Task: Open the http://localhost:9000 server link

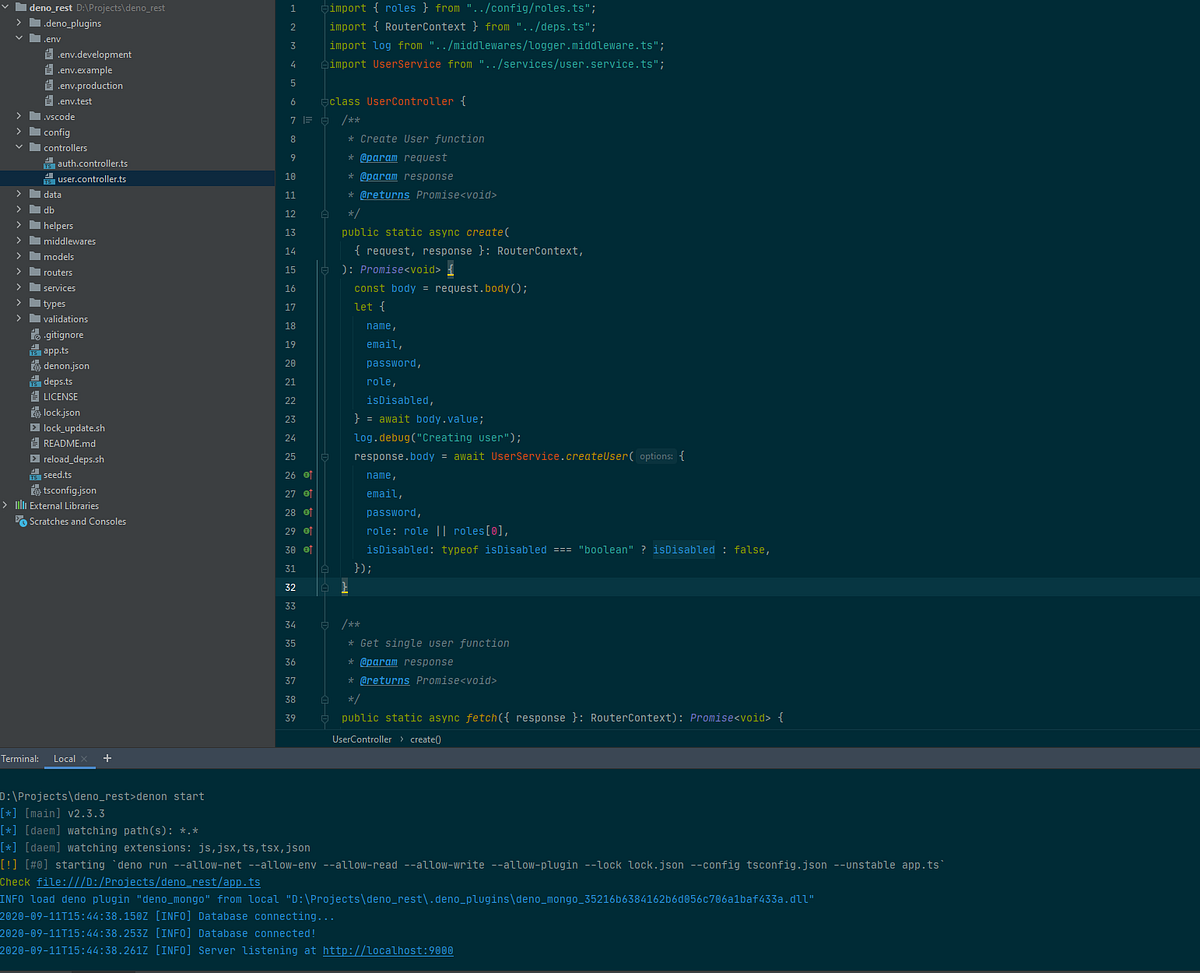Action: pos(387,950)
